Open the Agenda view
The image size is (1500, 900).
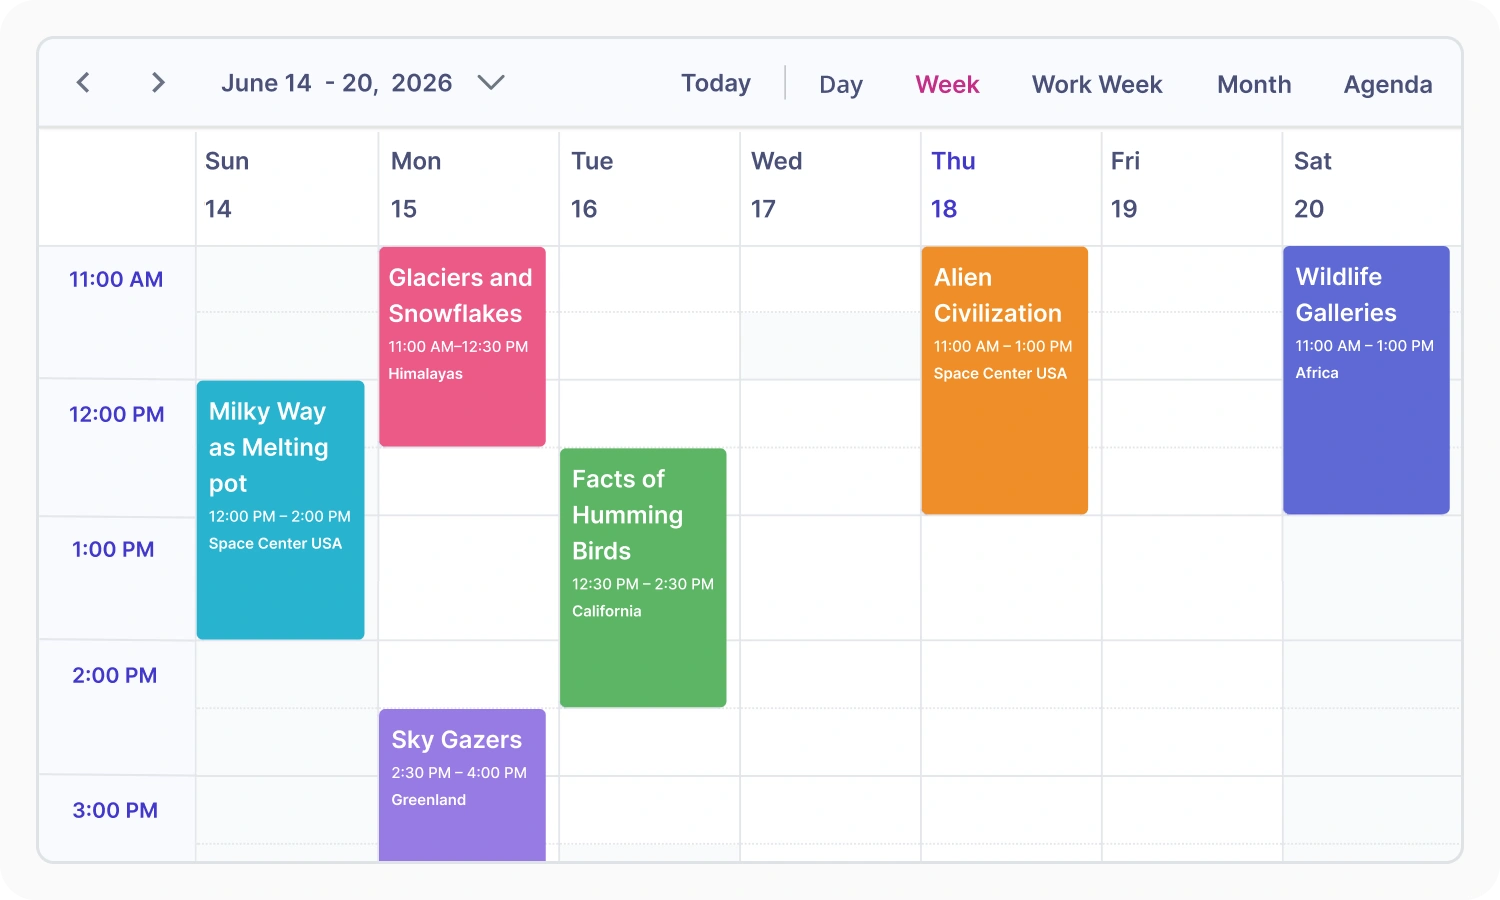point(1388,85)
